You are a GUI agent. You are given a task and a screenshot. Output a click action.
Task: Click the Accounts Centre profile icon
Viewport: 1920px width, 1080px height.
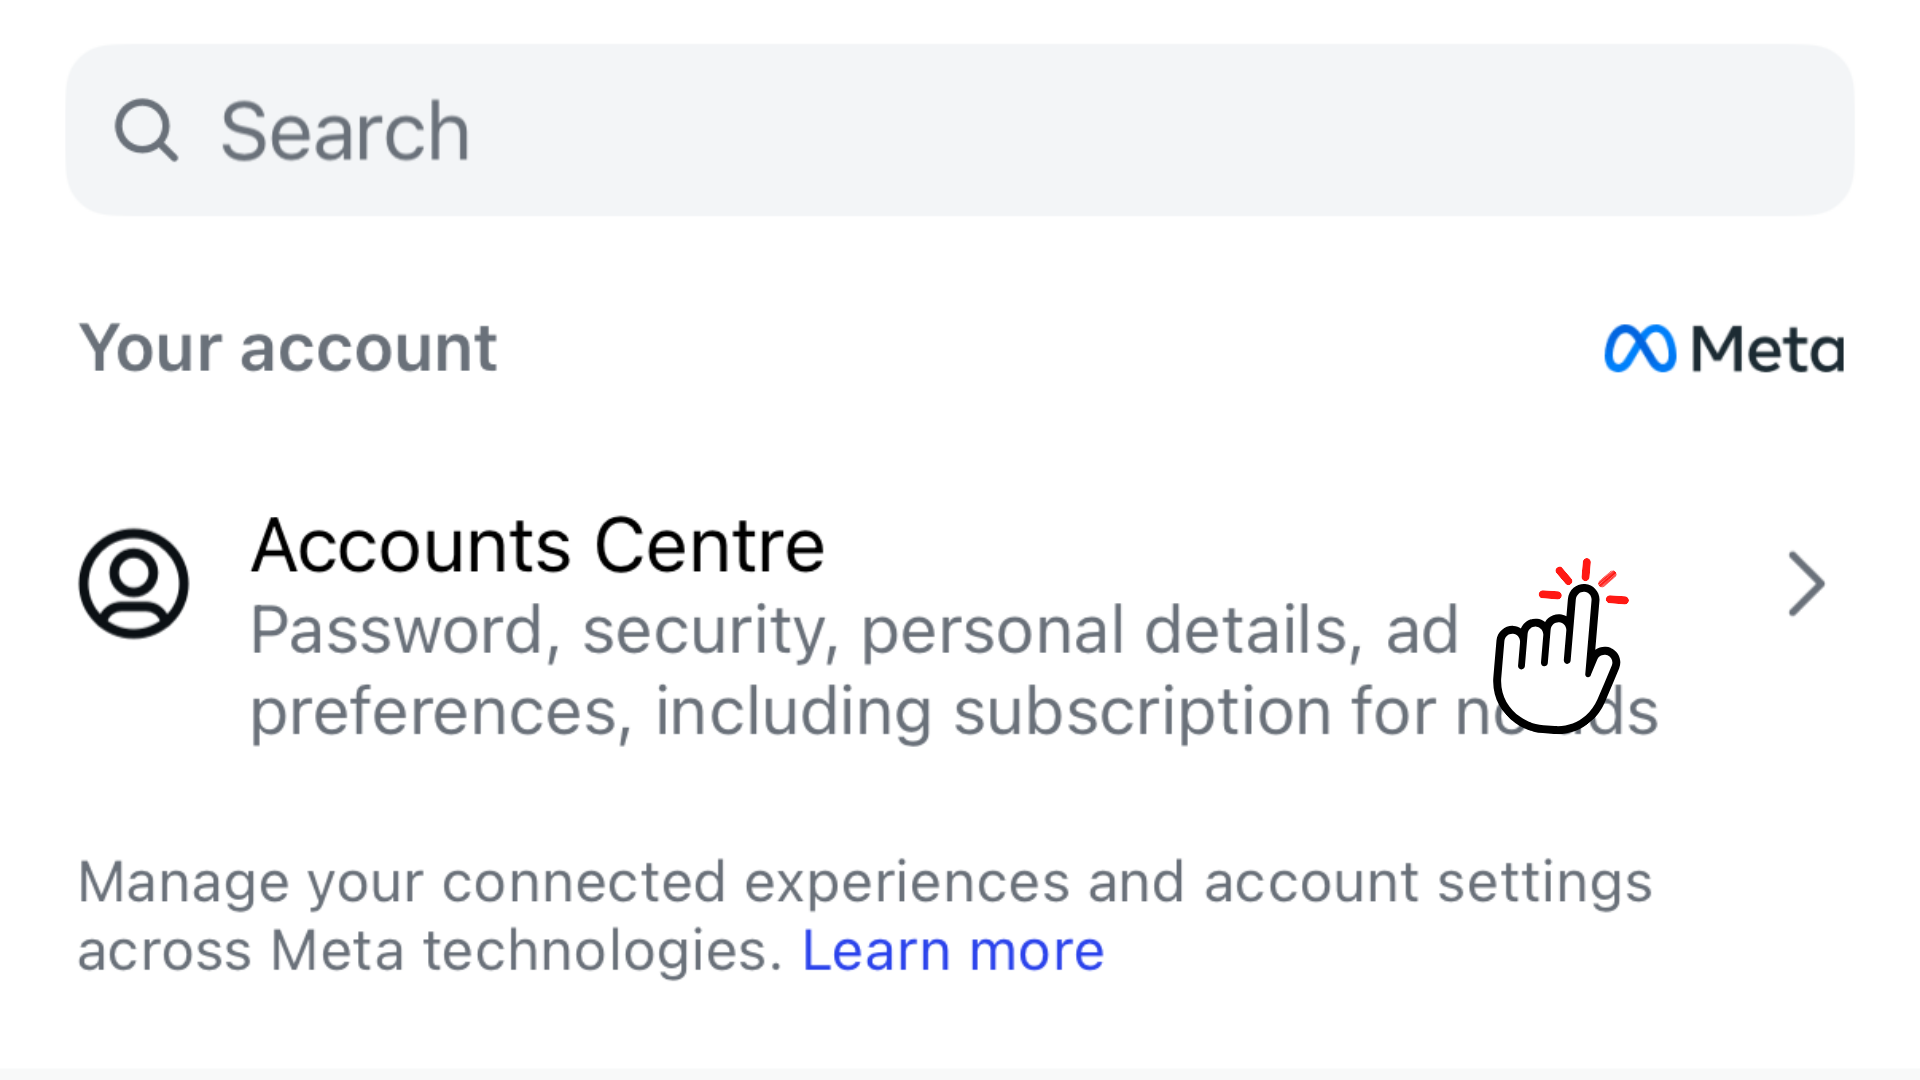(134, 583)
